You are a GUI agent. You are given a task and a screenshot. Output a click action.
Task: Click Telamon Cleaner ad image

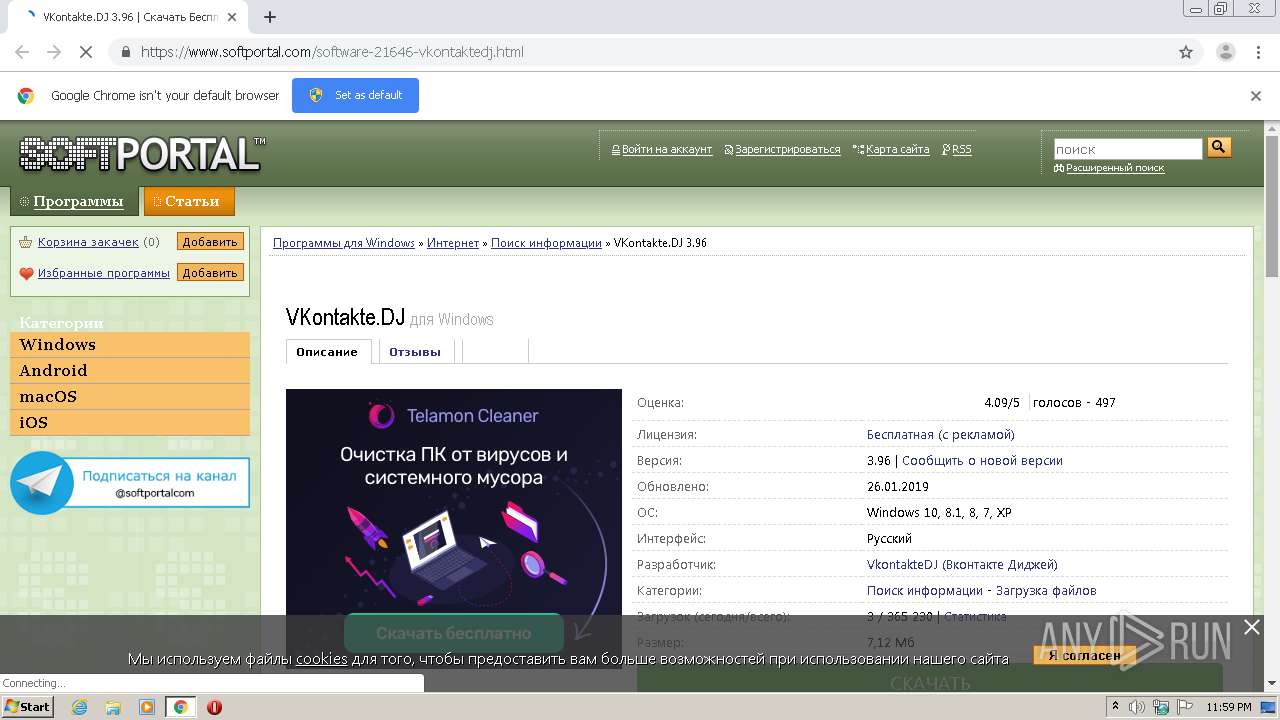(x=454, y=500)
